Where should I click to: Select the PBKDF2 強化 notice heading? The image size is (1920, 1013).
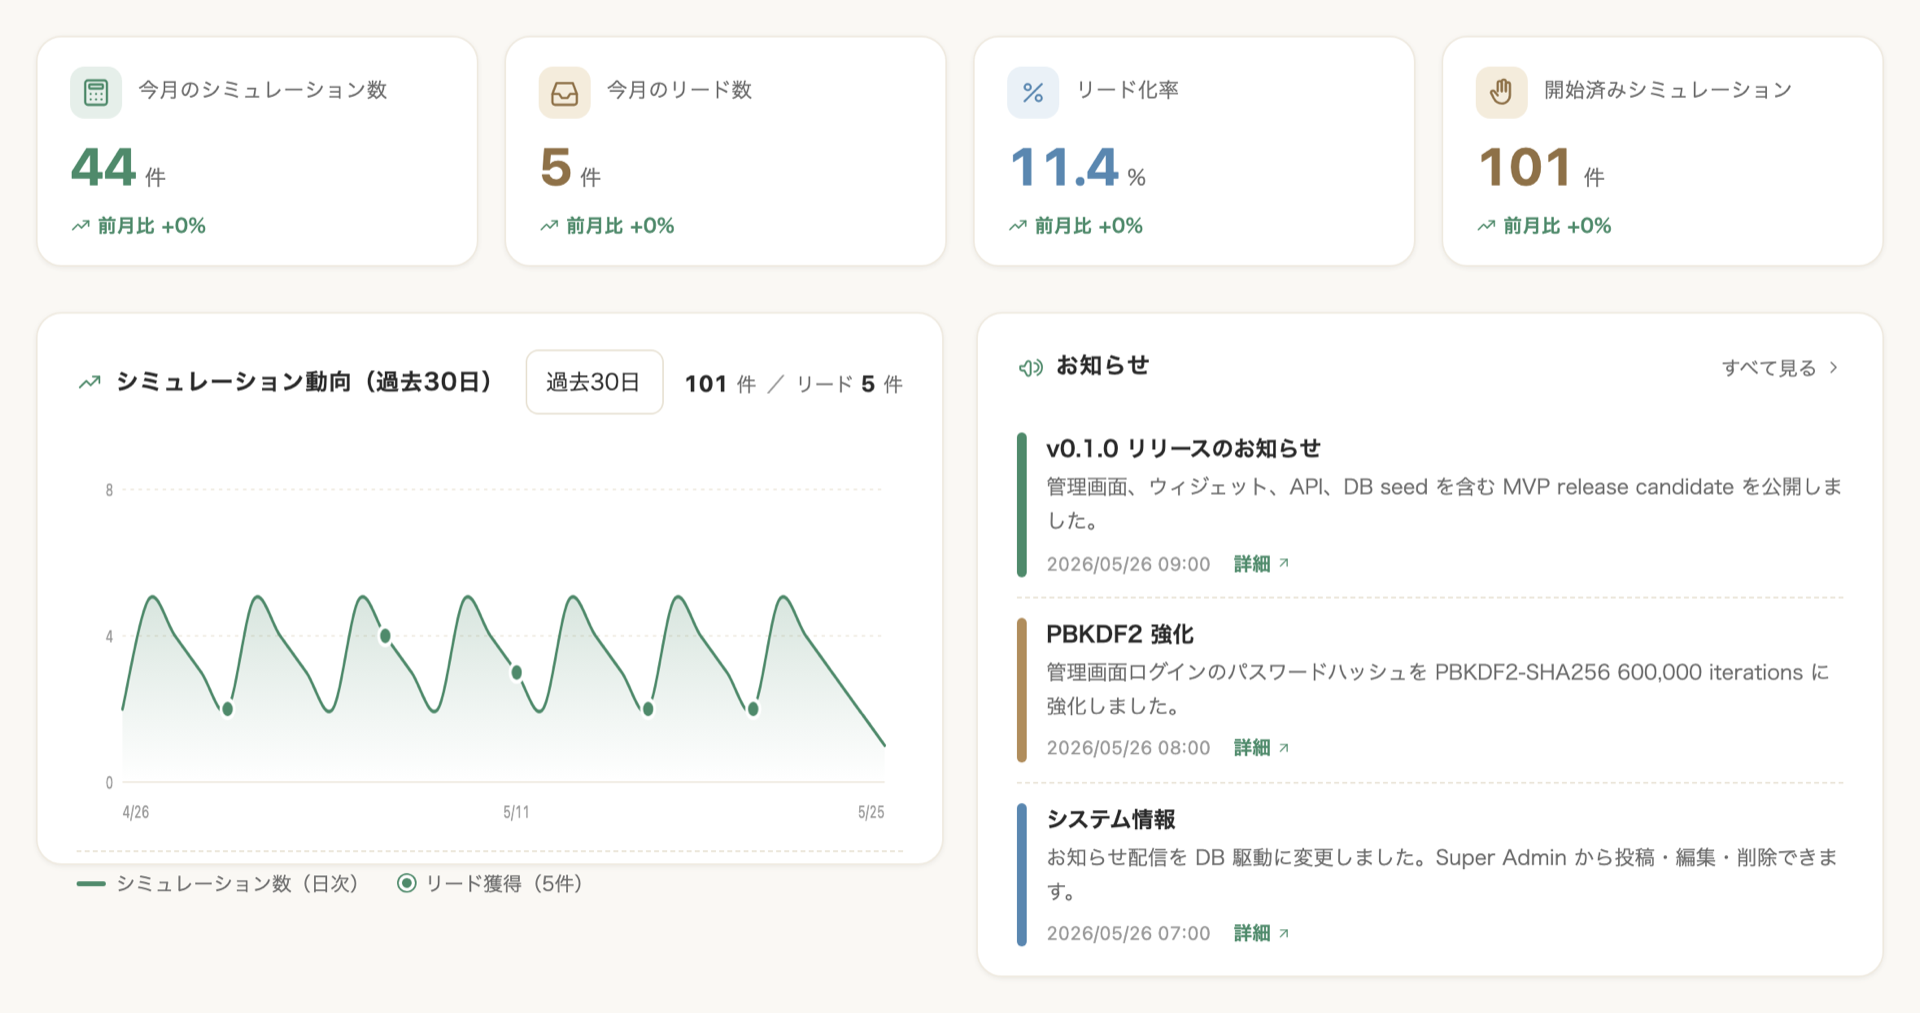coord(1120,634)
